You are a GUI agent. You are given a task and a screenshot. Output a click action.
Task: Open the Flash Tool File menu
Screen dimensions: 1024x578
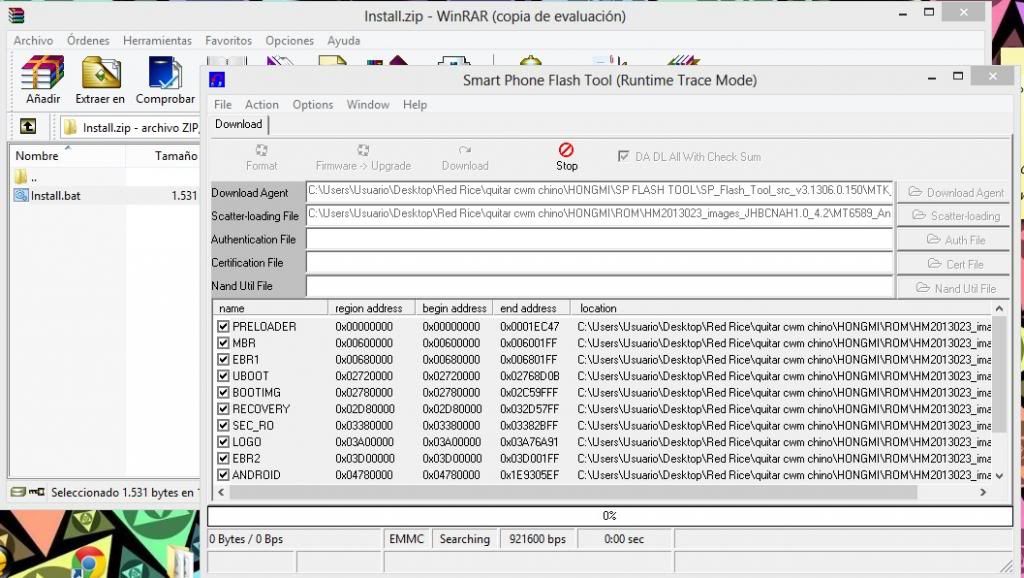pos(223,104)
